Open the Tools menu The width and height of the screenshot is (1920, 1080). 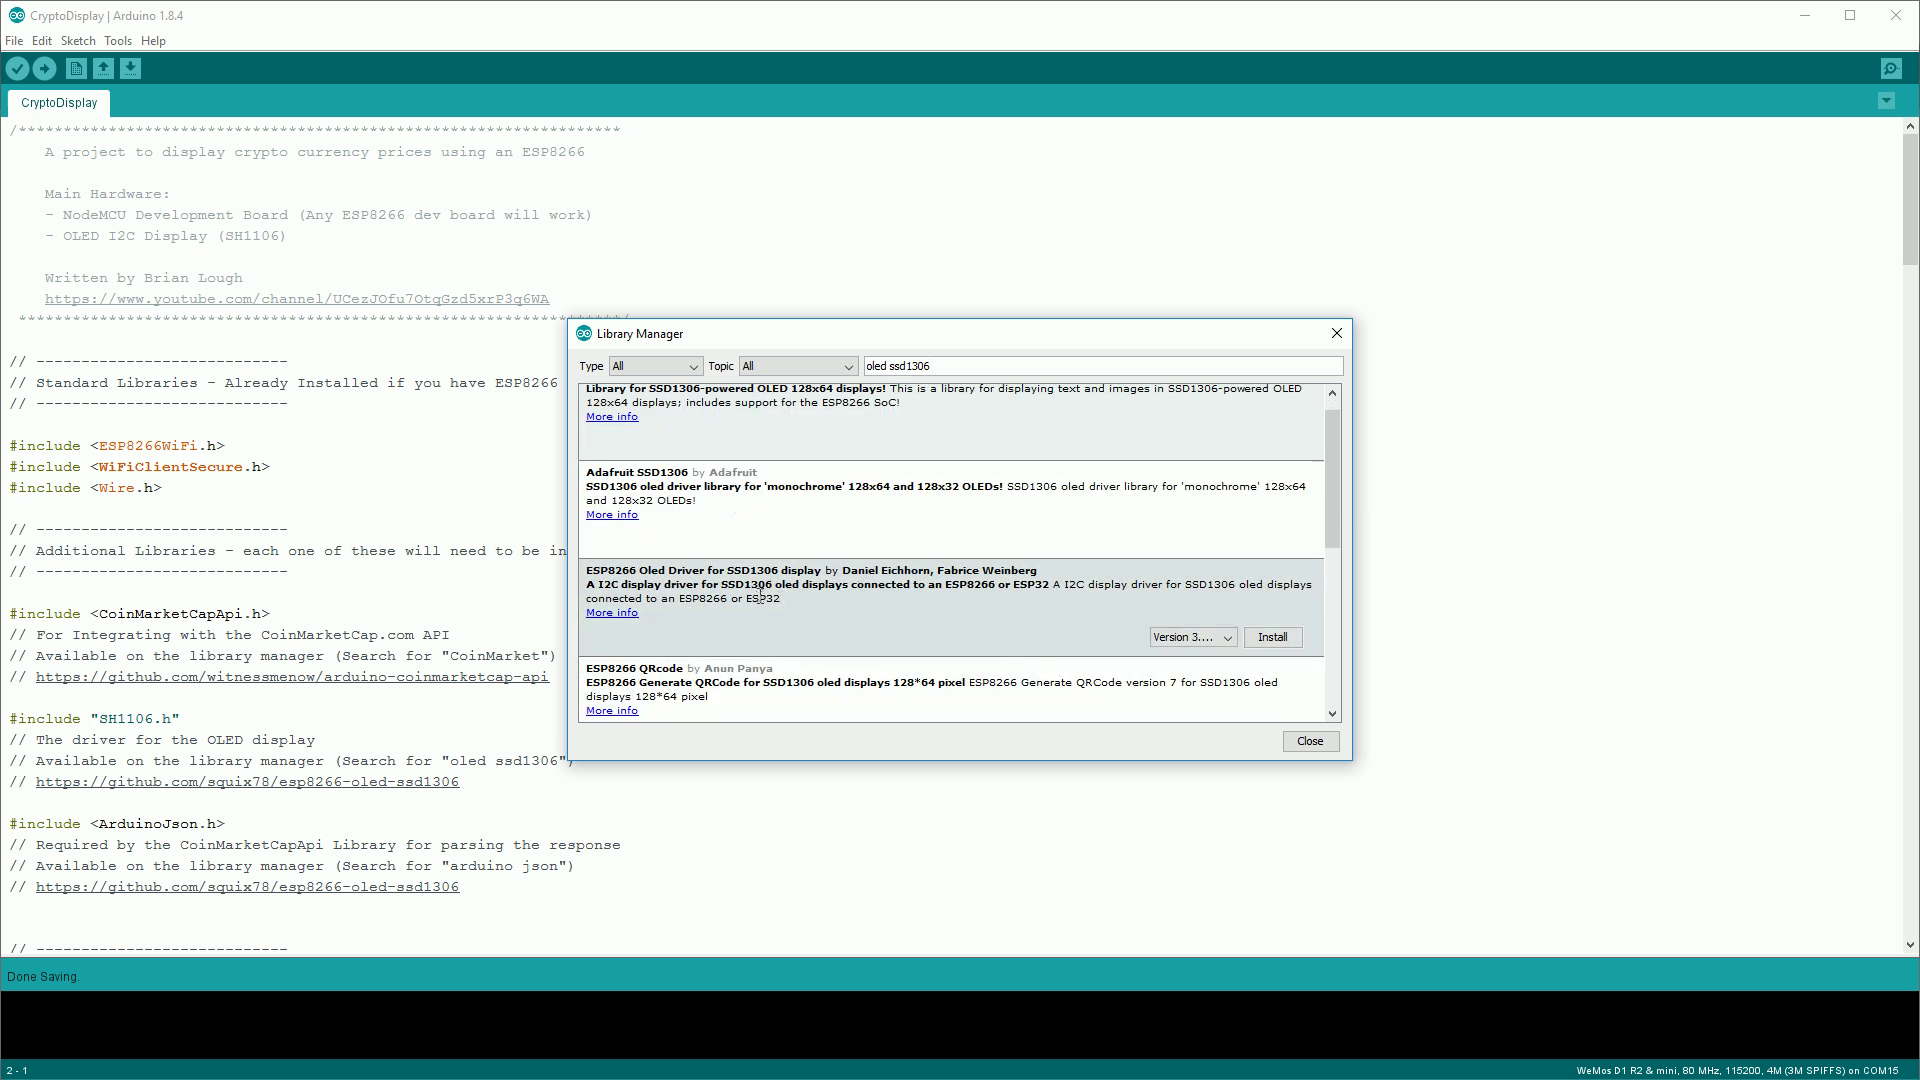[117, 41]
